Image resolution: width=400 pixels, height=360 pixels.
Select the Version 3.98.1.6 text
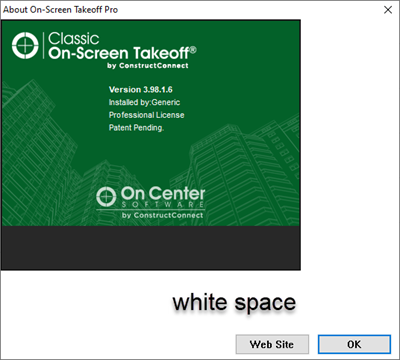tap(140, 90)
